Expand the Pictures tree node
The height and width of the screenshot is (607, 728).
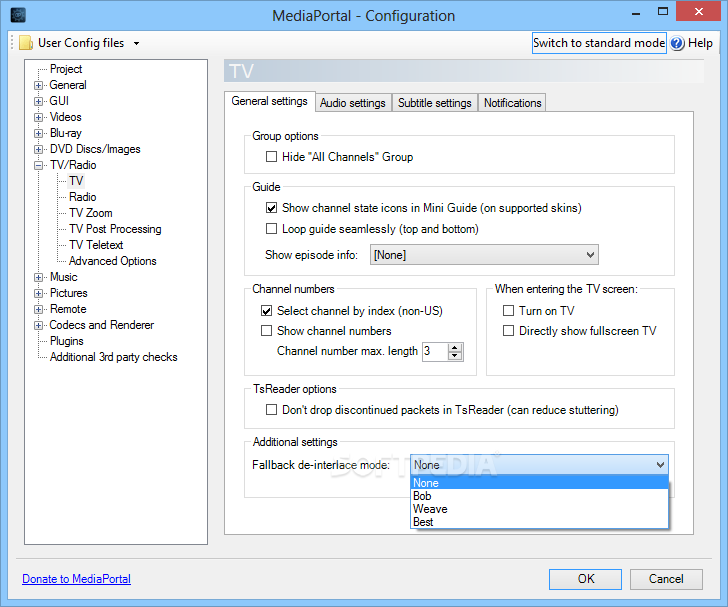point(39,294)
